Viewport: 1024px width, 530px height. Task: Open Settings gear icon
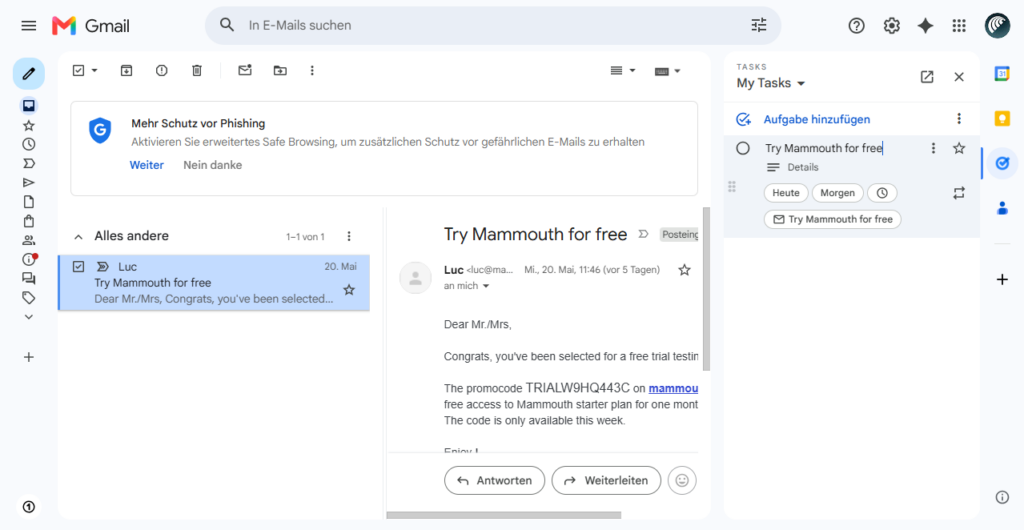point(891,25)
